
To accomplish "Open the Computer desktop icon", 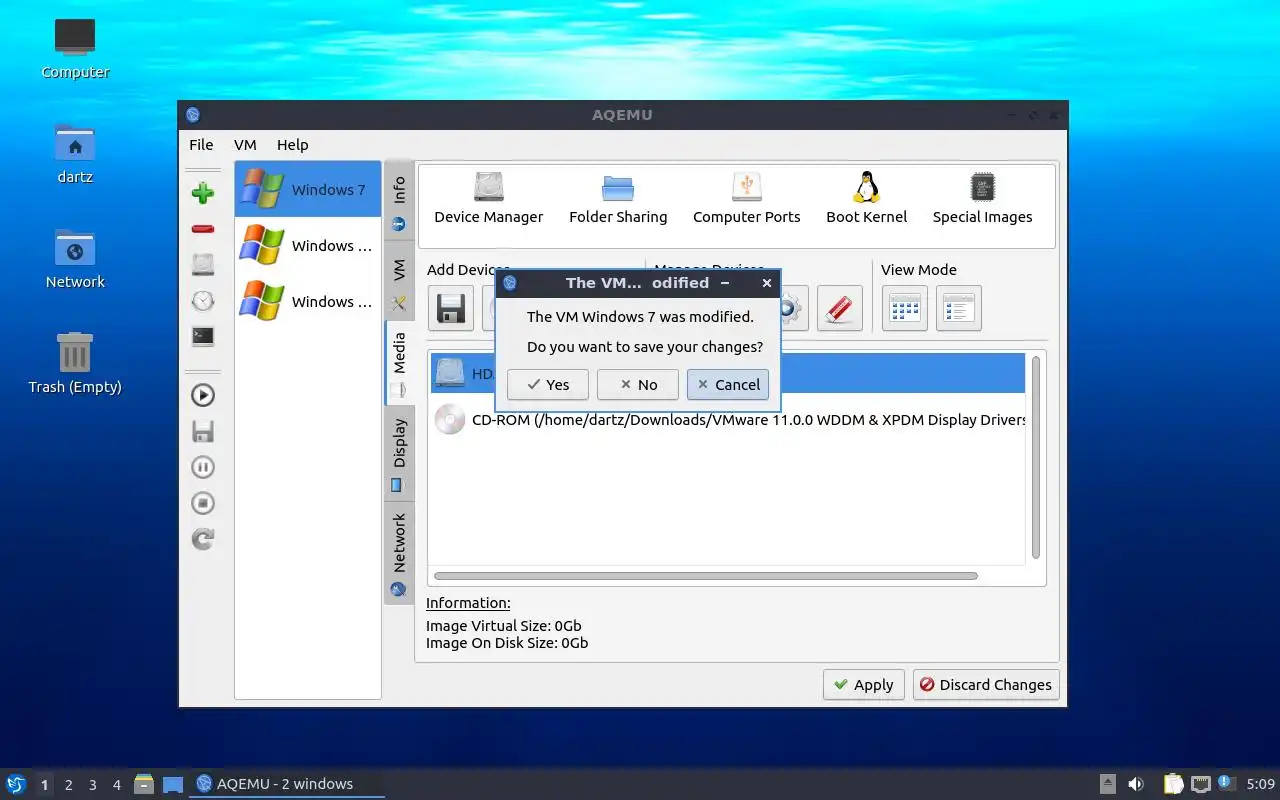I will tap(75, 48).
